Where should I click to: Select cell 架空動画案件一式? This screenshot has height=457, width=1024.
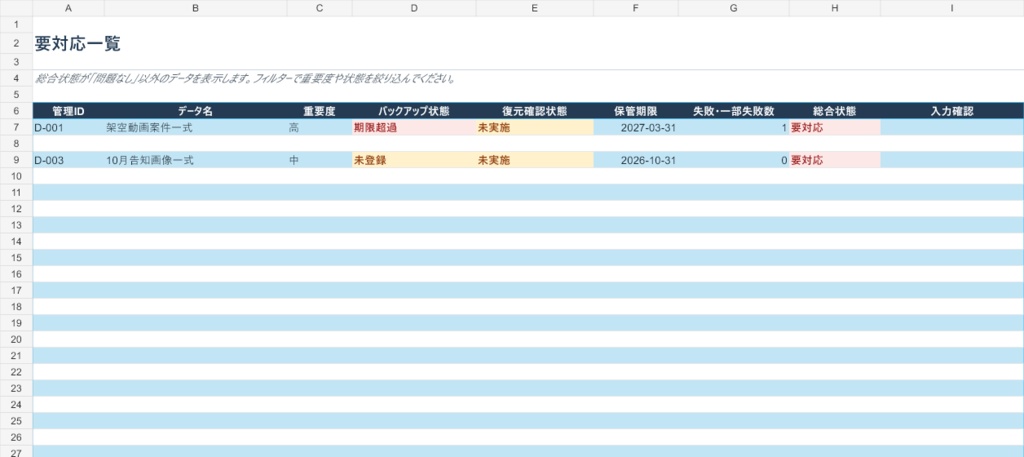[195, 127]
